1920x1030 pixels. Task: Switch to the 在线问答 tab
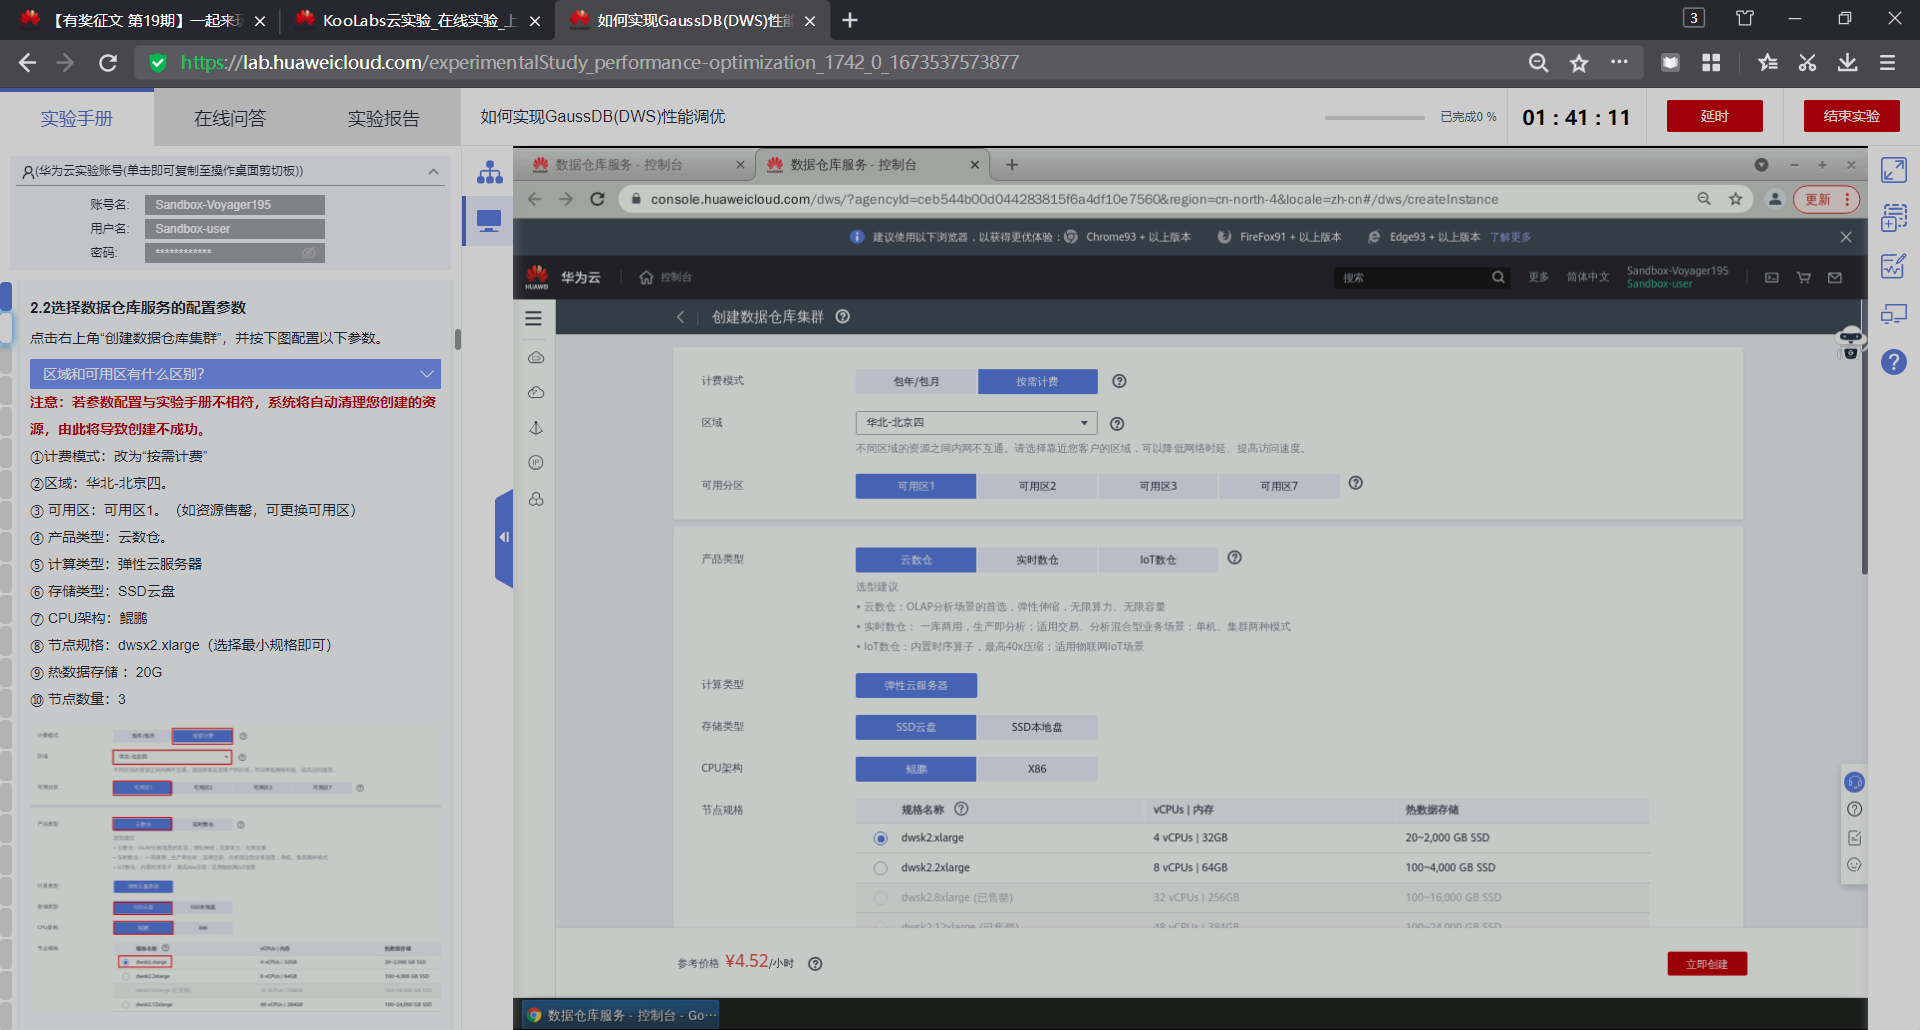[x=230, y=118]
